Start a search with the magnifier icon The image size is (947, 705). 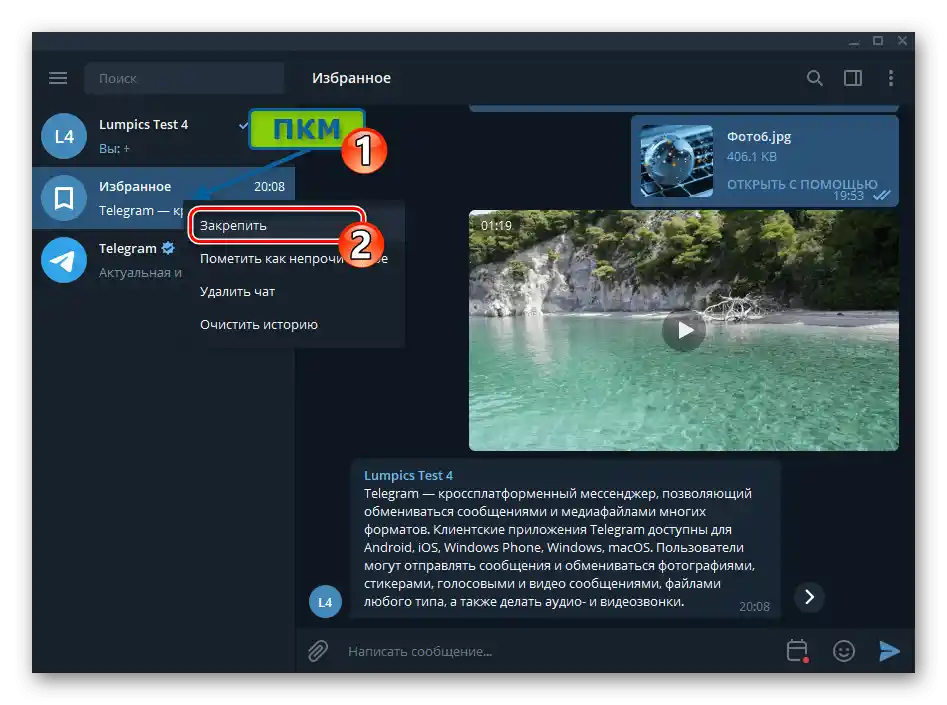click(815, 77)
